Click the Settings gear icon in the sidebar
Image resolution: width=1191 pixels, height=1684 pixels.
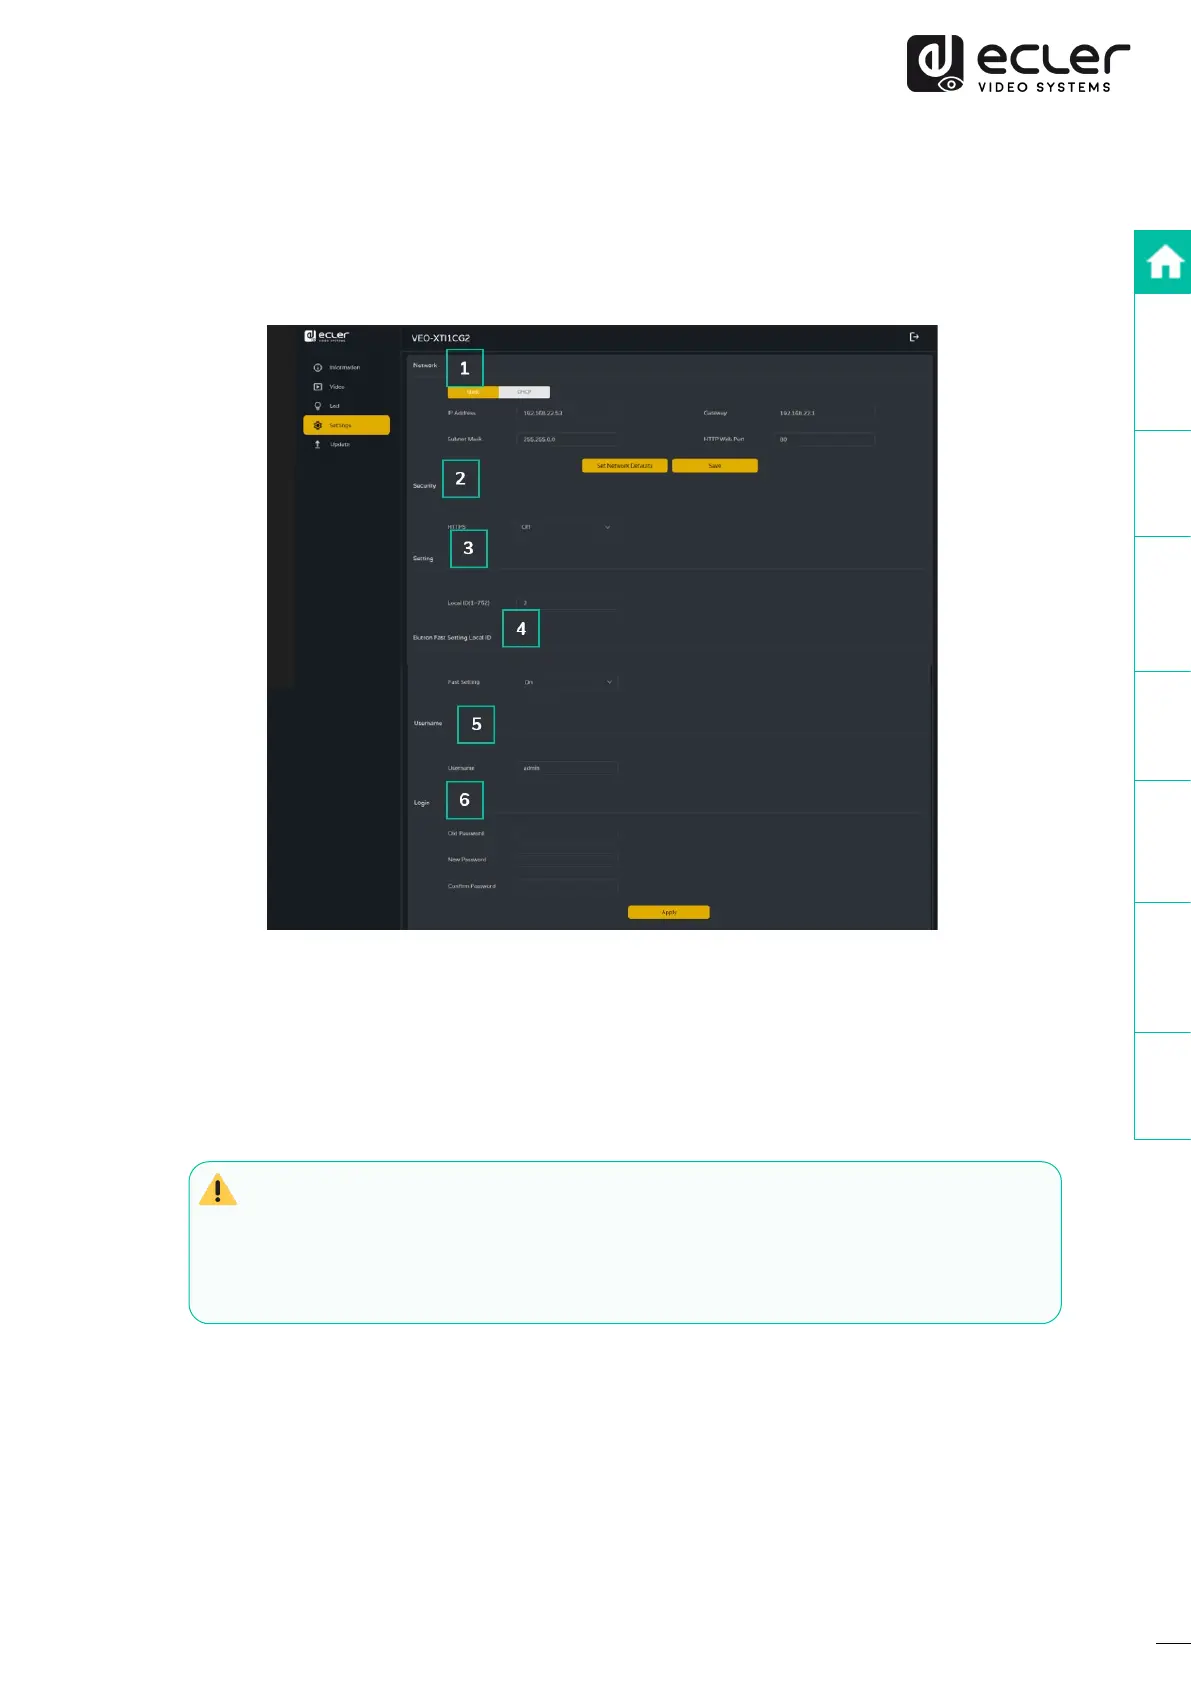click(x=318, y=425)
